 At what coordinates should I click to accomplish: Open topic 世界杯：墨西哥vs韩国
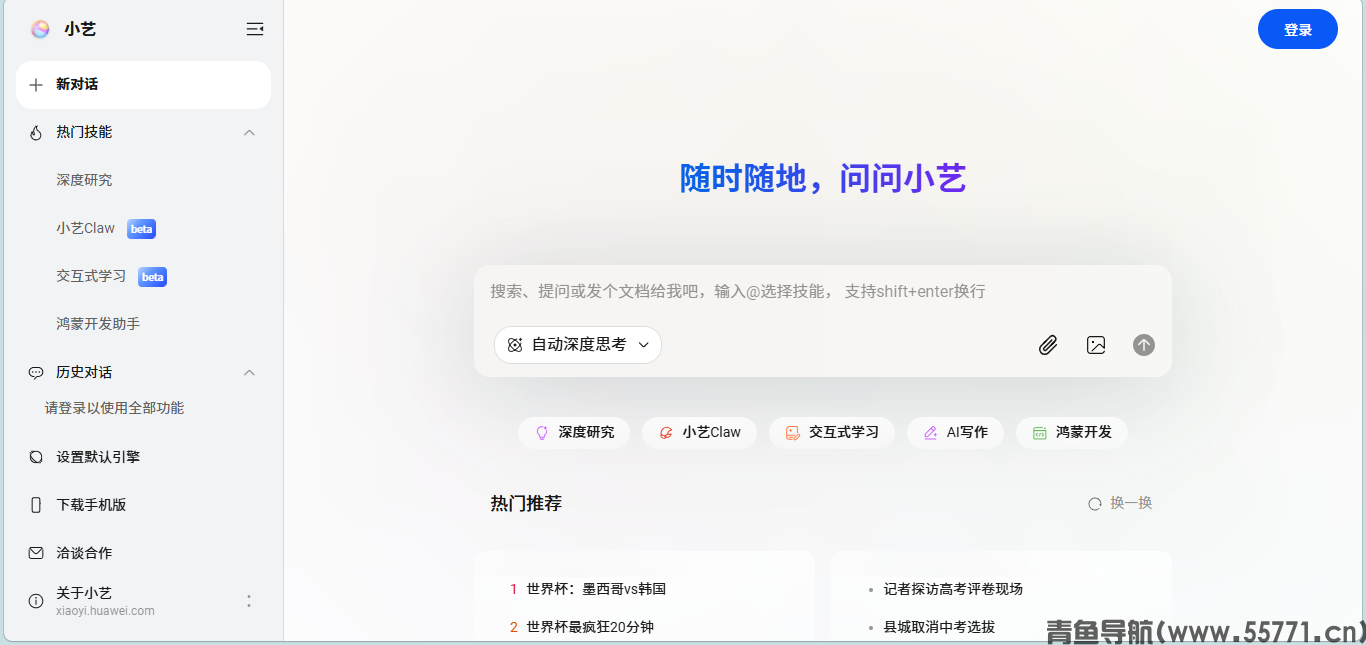tap(596, 589)
